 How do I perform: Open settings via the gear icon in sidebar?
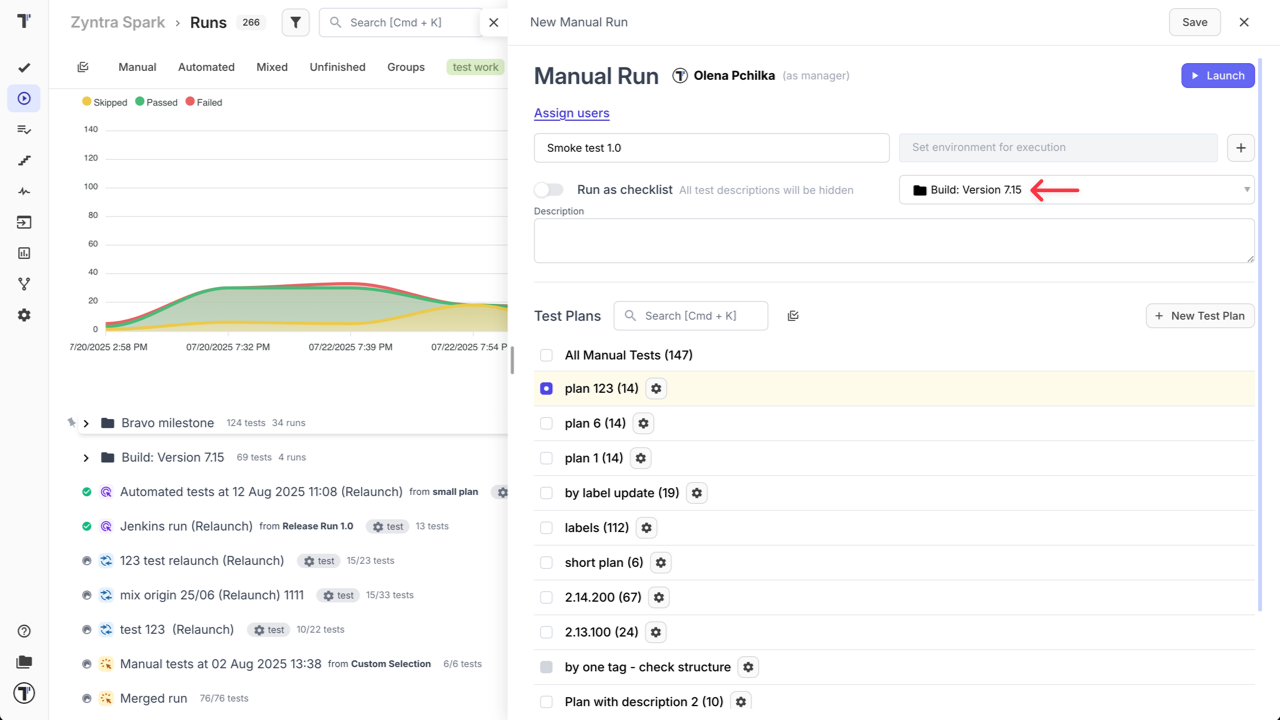24,314
